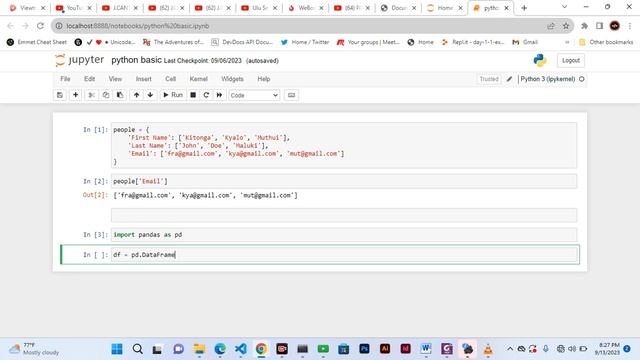Show hidden system tray icons
The image size is (640, 360).
tap(510, 349)
